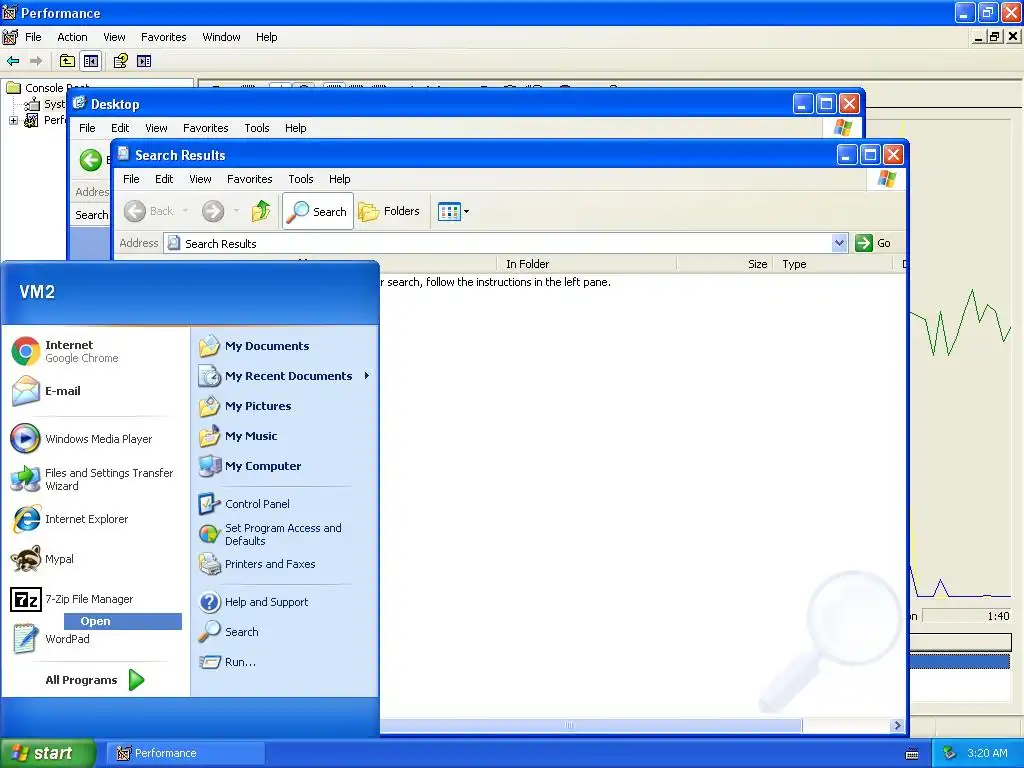1024x768 pixels.
Task: Click the Open context menu item
Action: click(x=123, y=621)
